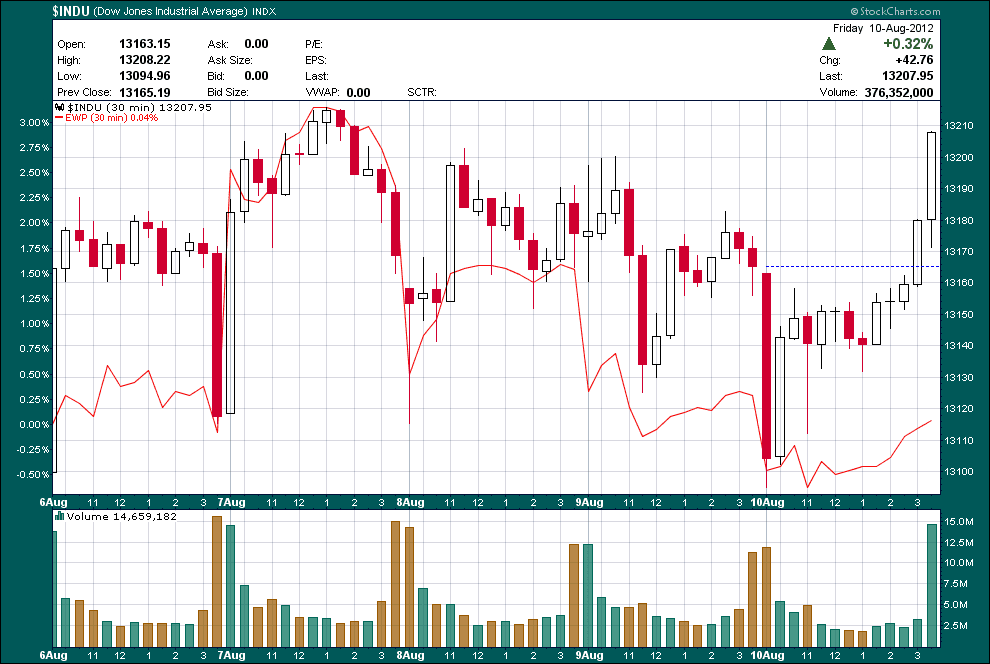The image size is (990, 664).
Task: Click the Volume 14,659,182 panel legend
Action: tap(122, 516)
